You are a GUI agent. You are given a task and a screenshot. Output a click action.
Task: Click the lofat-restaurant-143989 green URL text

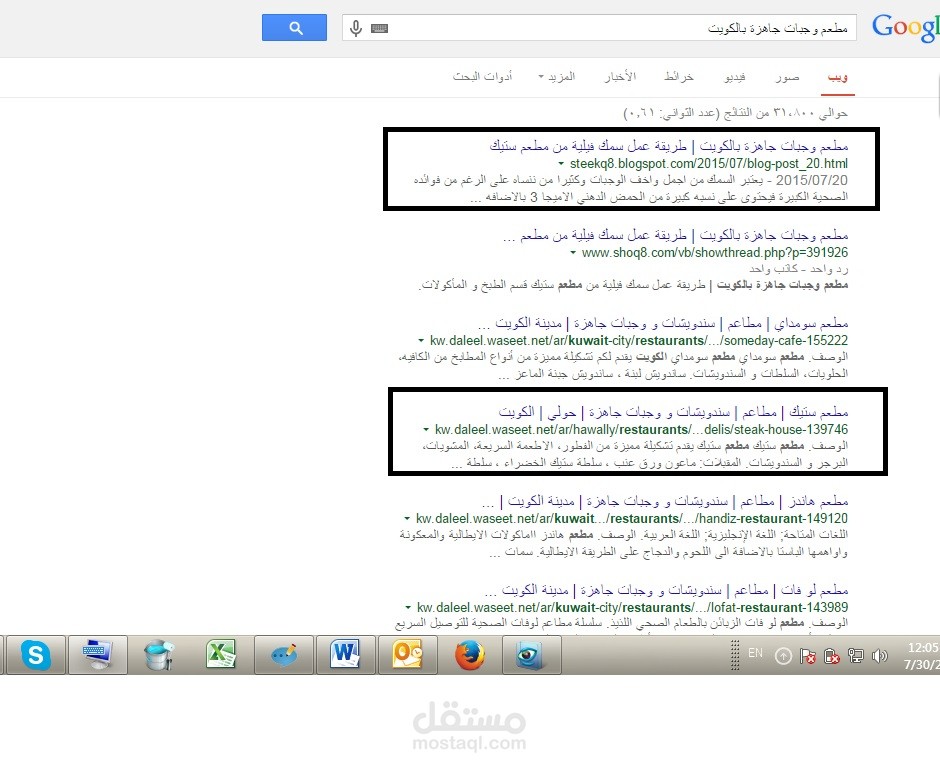632,607
